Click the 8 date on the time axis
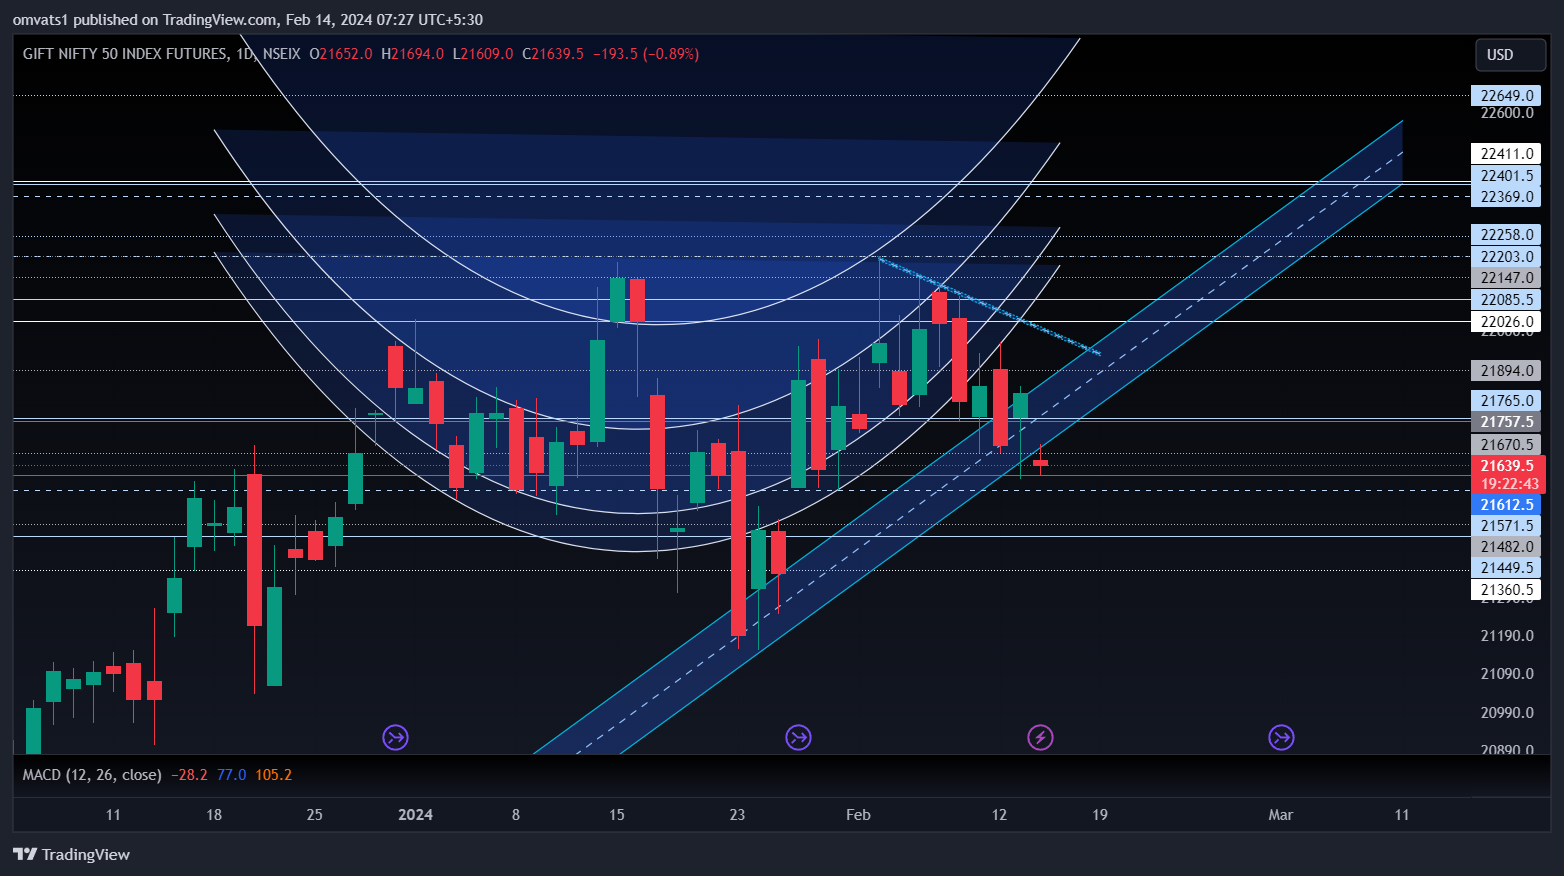Viewport: 1564px width, 876px height. pos(516,815)
